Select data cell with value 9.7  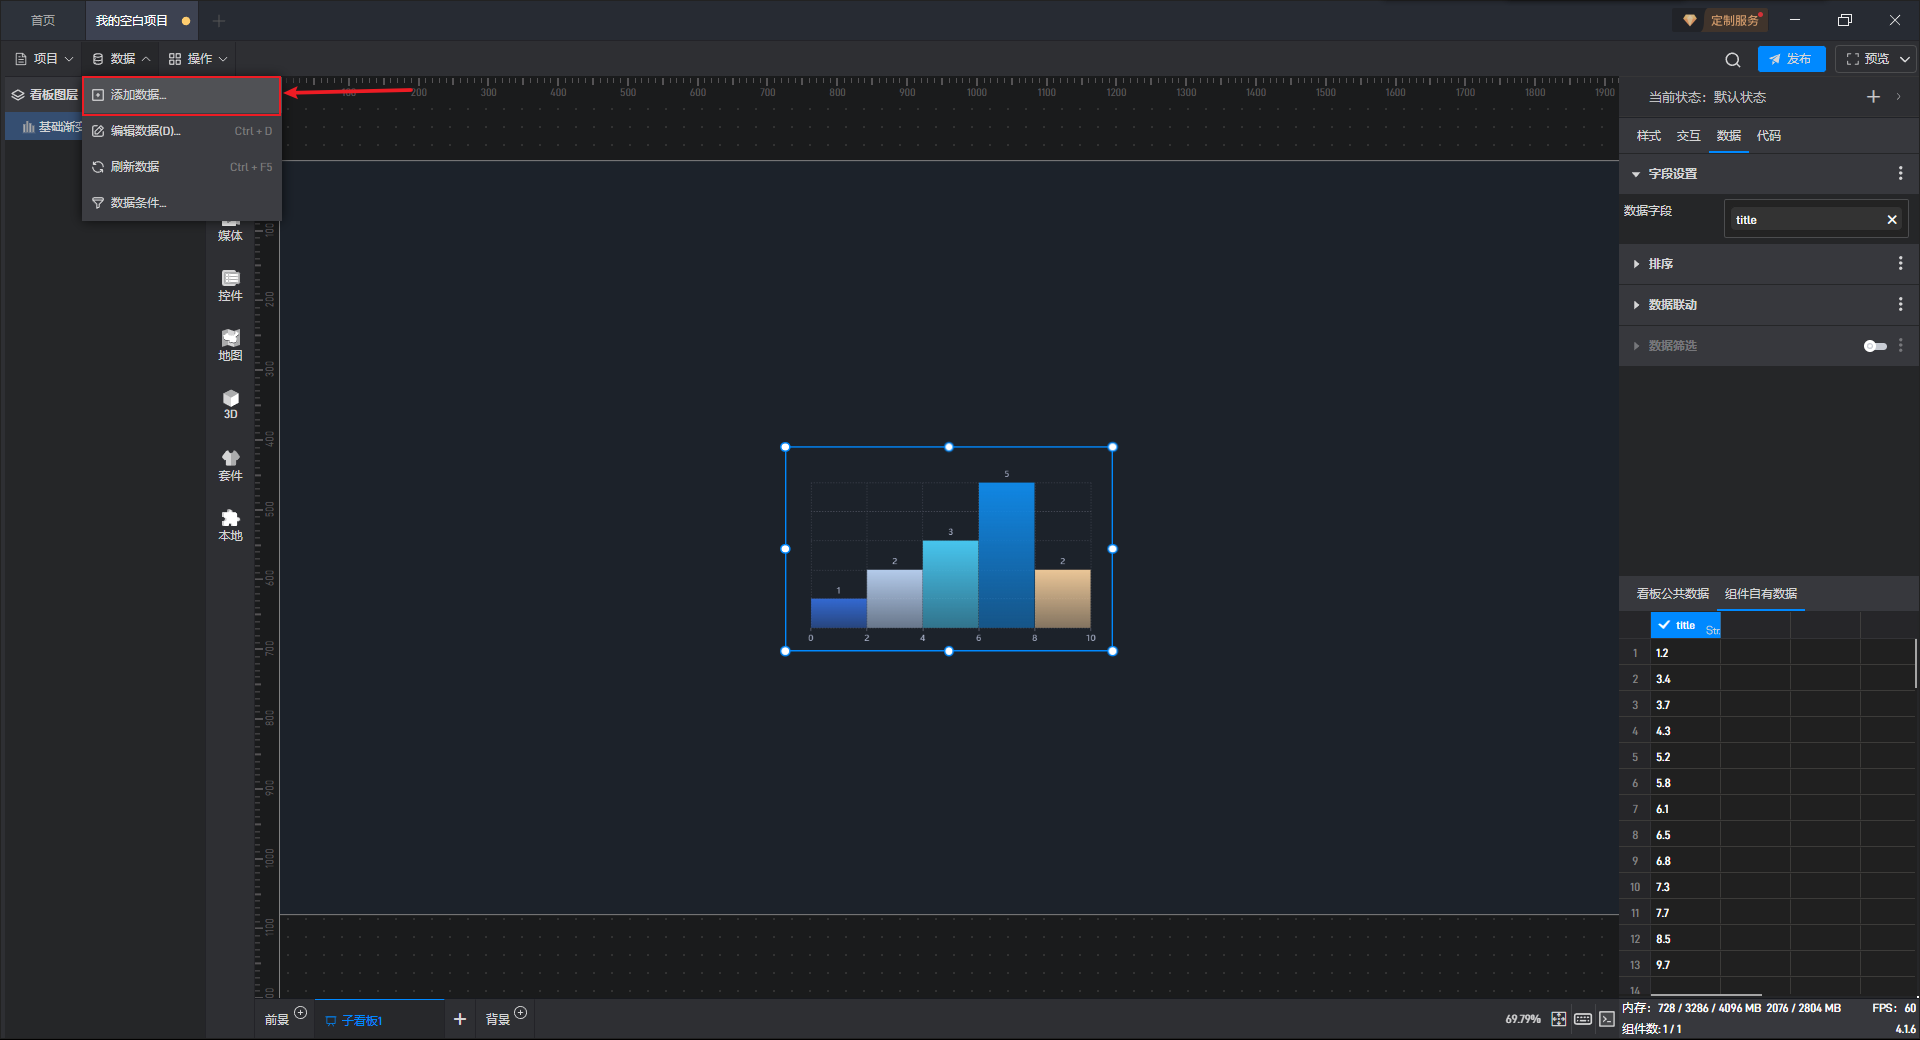click(x=1685, y=965)
